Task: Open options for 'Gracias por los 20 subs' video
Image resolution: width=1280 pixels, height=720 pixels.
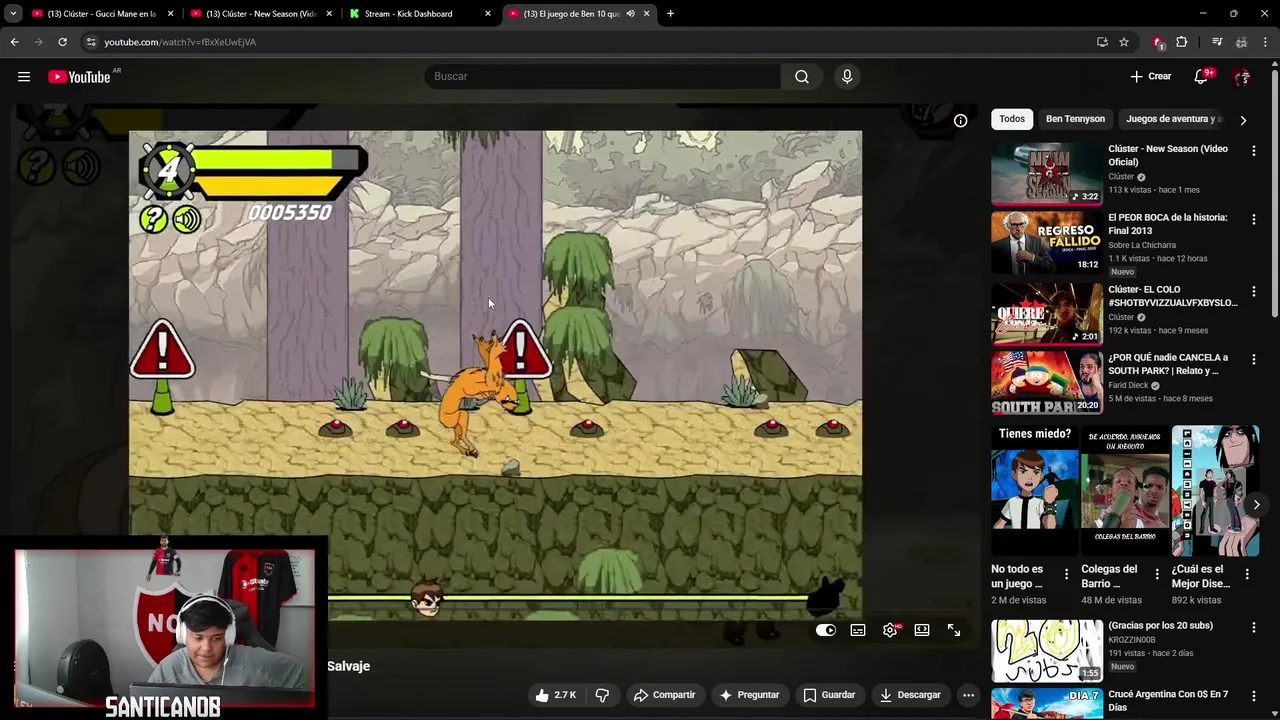Action: coord(1253,628)
